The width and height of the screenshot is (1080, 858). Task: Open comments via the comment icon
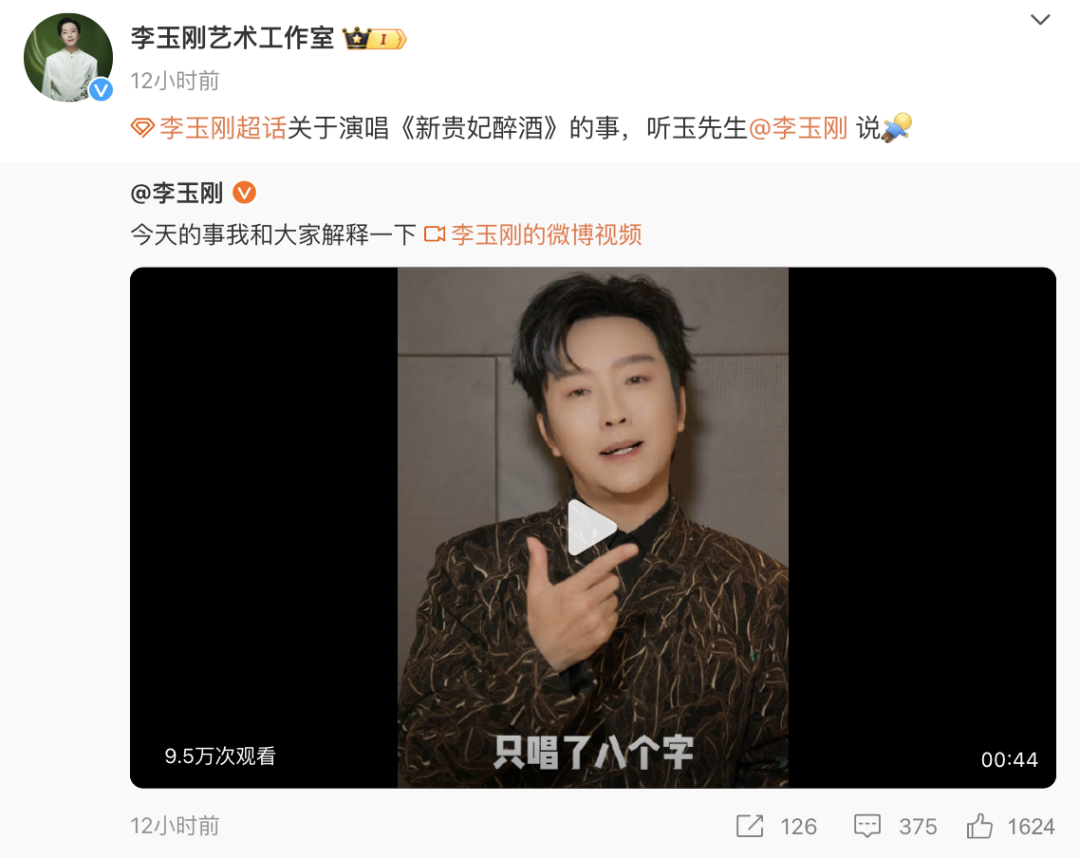pyautogui.click(x=867, y=826)
